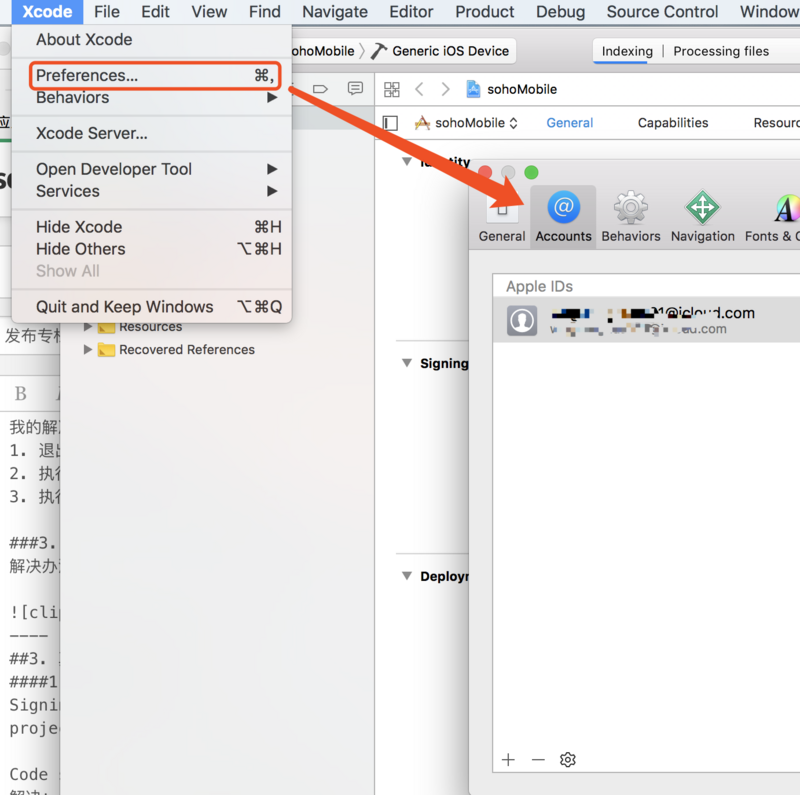The height and width of the screenshot is (795, 800).
Task: Open the File menu
Action: click(107, 12)
